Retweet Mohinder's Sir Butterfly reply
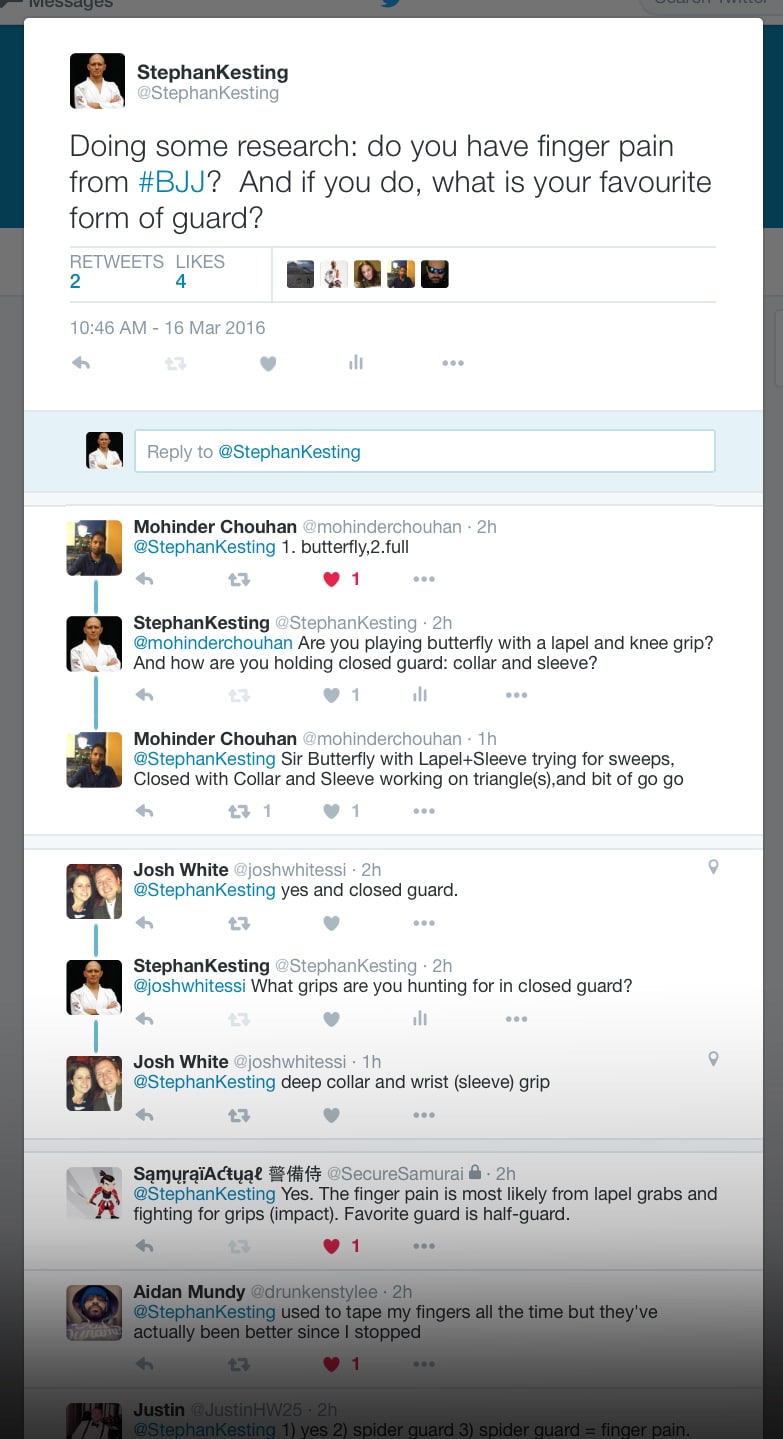The image size is (783, 1439). pyautogui.click(x=239, y=812)
